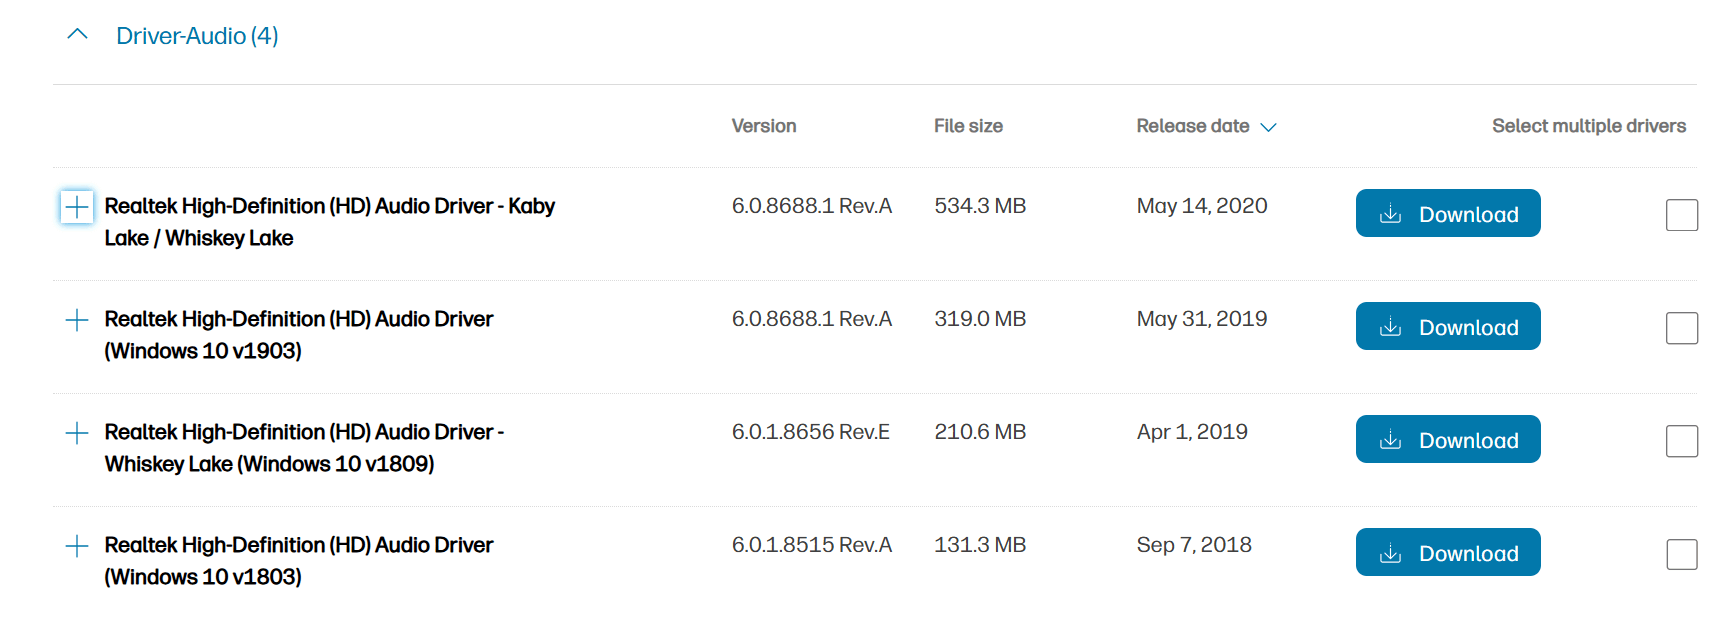This screenshot has height=618, width=1720.
Task: Click the File size column header
Action: pyautogui.click(x=967, y=126)
